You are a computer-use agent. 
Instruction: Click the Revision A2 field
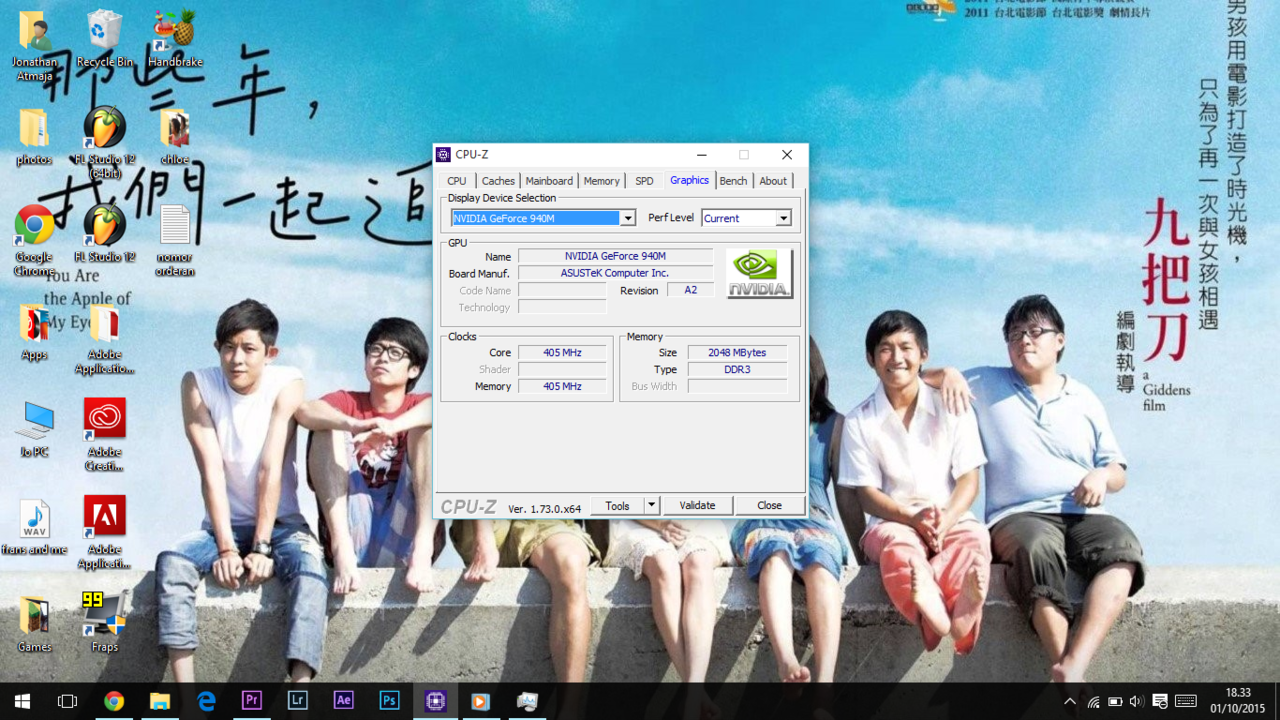coord(691,290)
